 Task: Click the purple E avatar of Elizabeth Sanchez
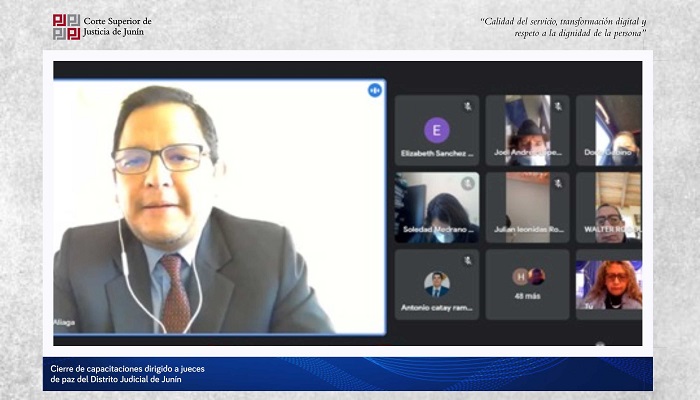click(437, 130)
